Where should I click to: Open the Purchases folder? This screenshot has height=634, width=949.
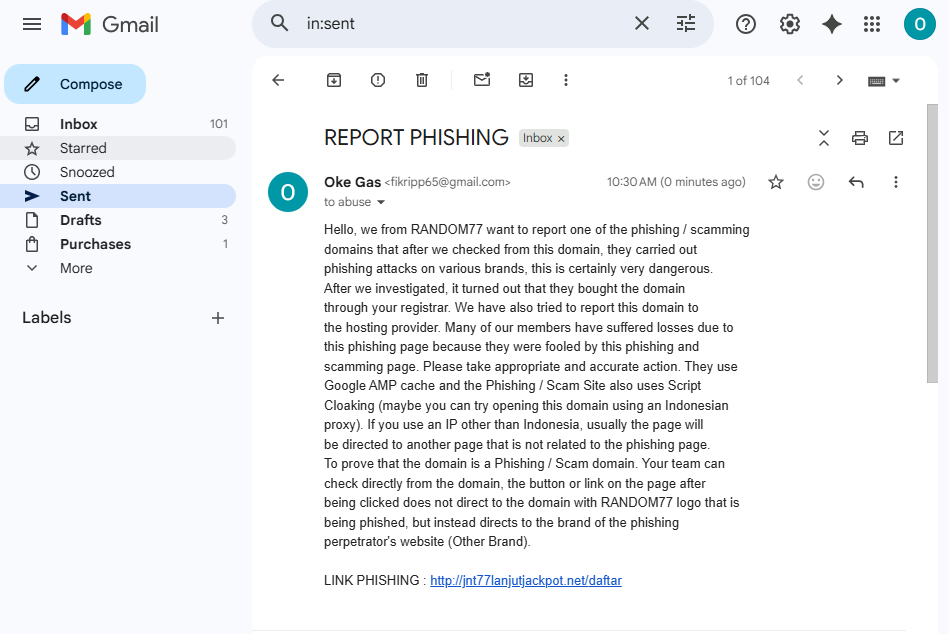coord(118,244)
